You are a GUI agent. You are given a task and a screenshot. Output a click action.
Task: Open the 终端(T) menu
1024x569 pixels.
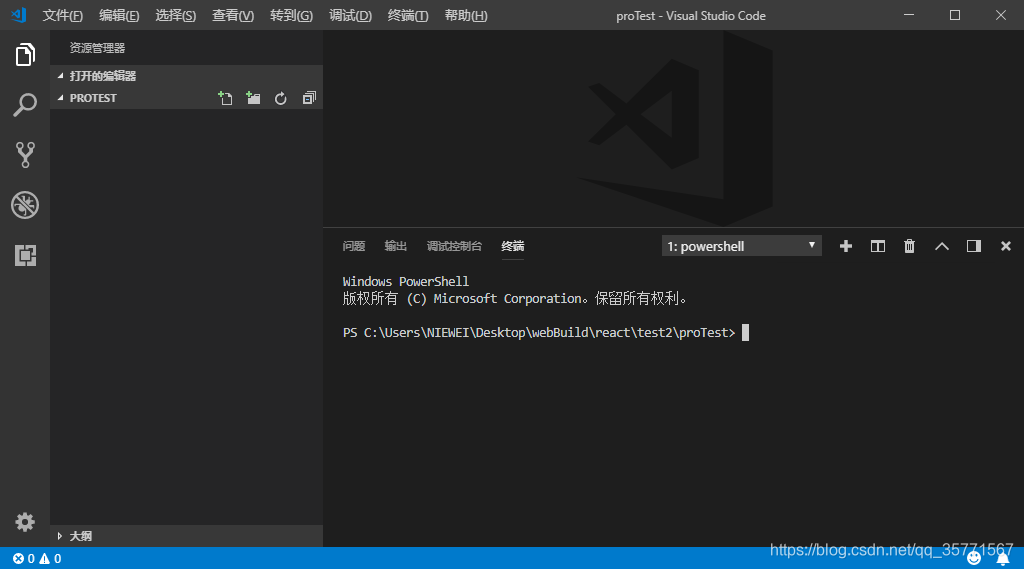click(408, 16)
